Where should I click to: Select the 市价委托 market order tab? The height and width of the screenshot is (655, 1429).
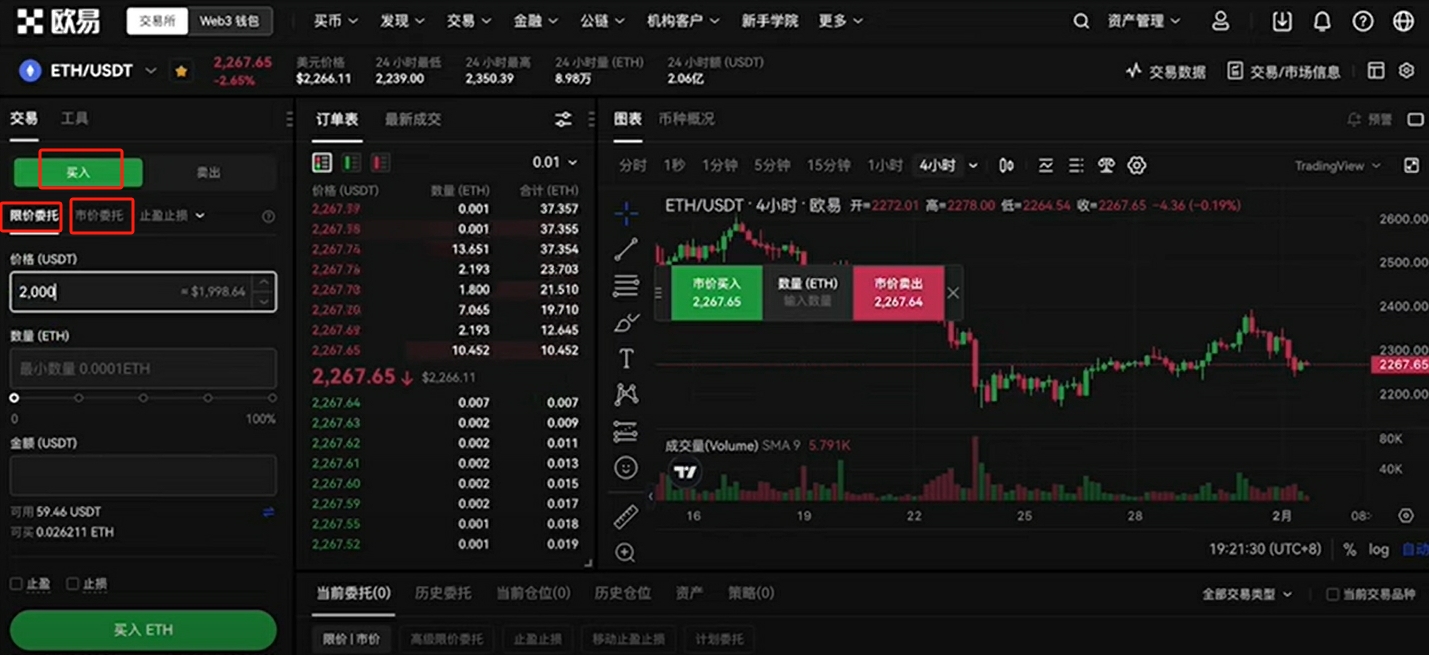pos(99,215)
